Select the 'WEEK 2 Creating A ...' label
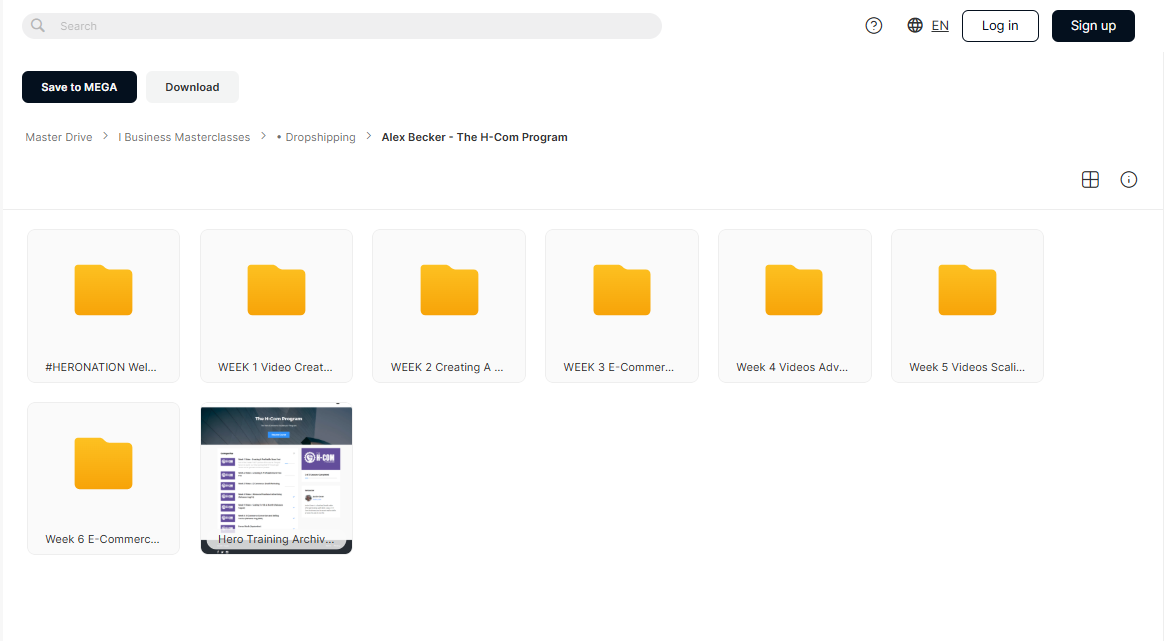The width and height of the screenshot is (1164, 641). click(447, 367)
